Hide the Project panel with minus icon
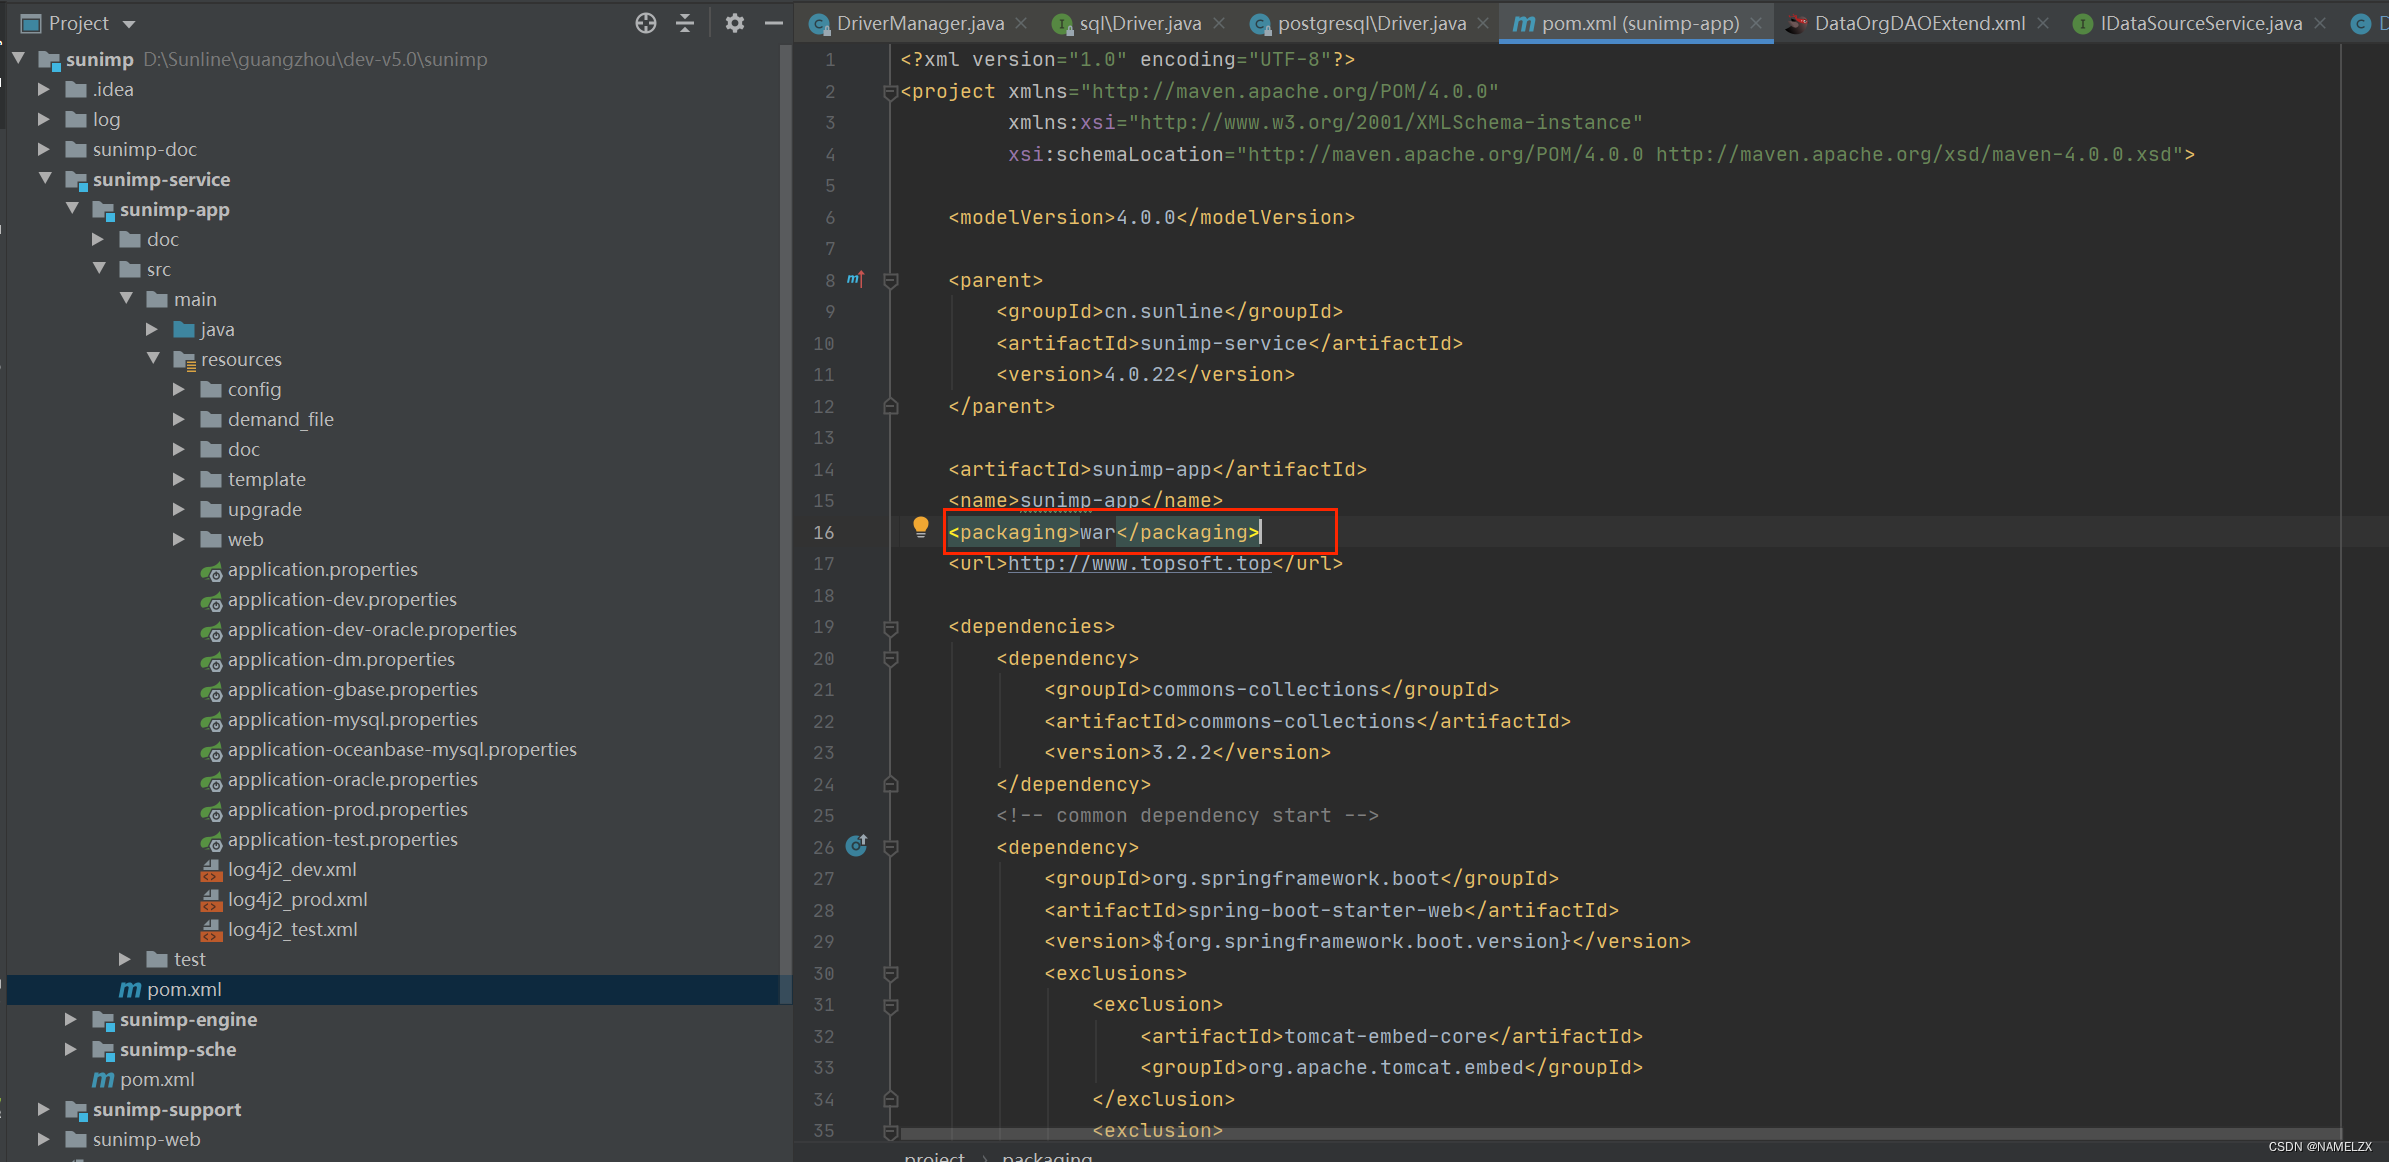 point(773,23)
